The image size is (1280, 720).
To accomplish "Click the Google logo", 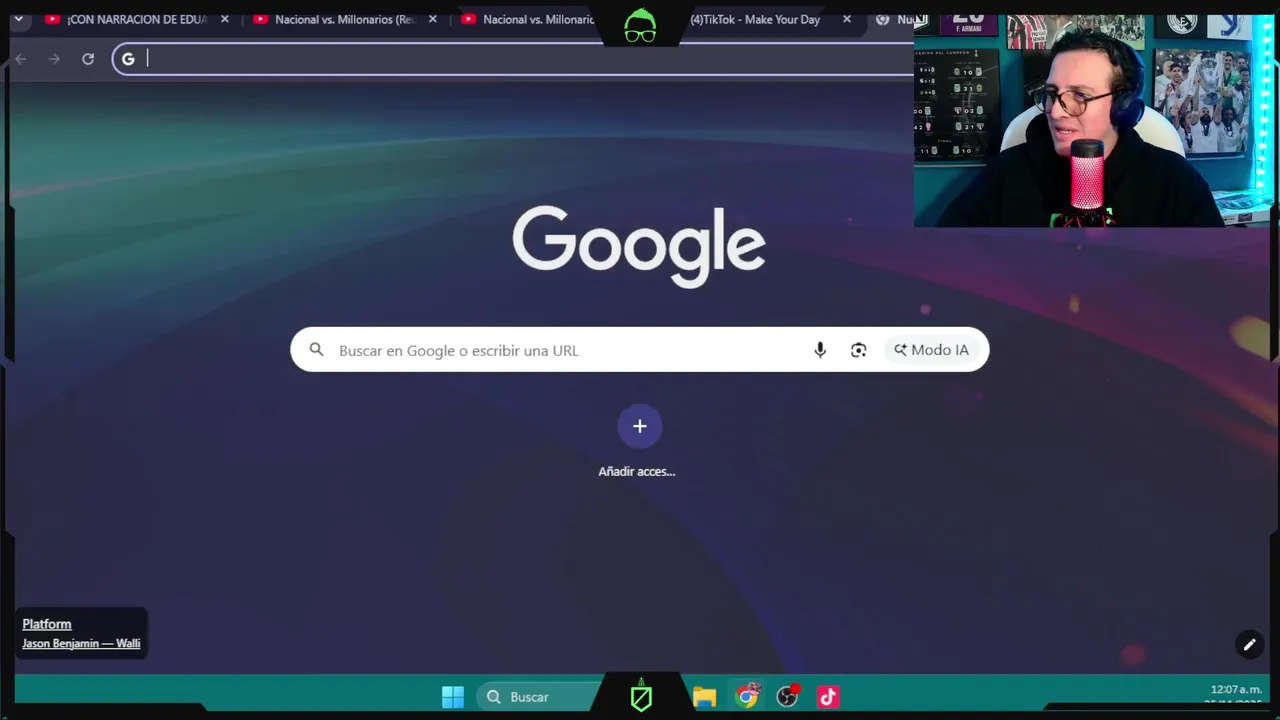I will click(x=639, y=246).
